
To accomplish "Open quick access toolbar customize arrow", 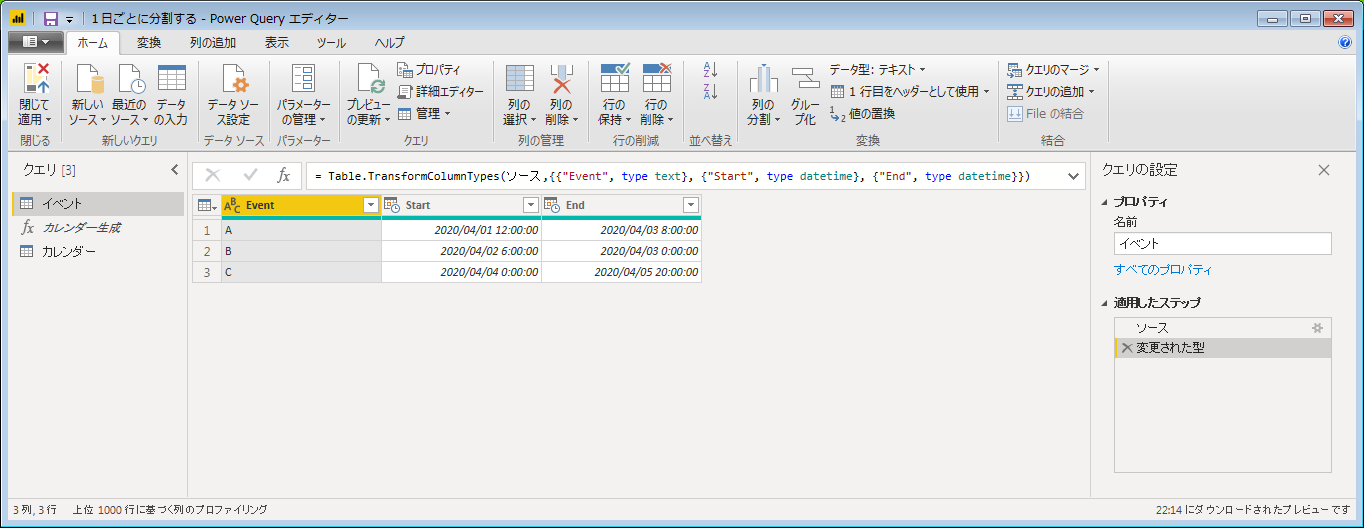I will point(69,20).
